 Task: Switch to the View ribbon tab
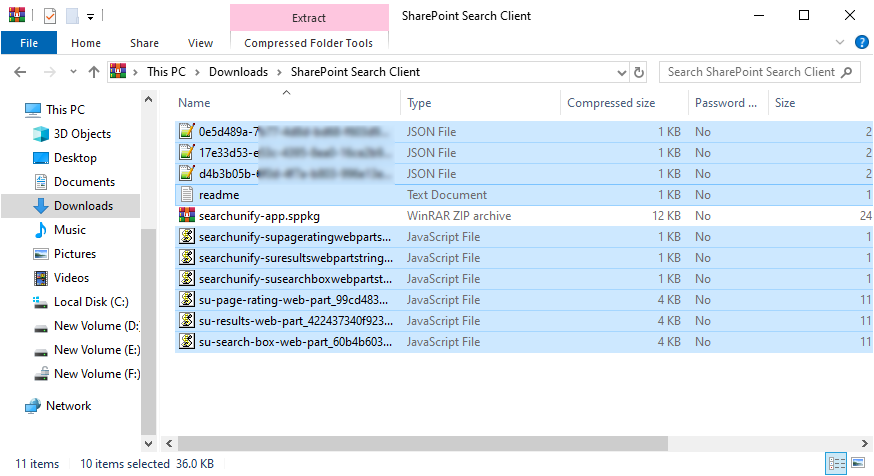click(200, 43)
